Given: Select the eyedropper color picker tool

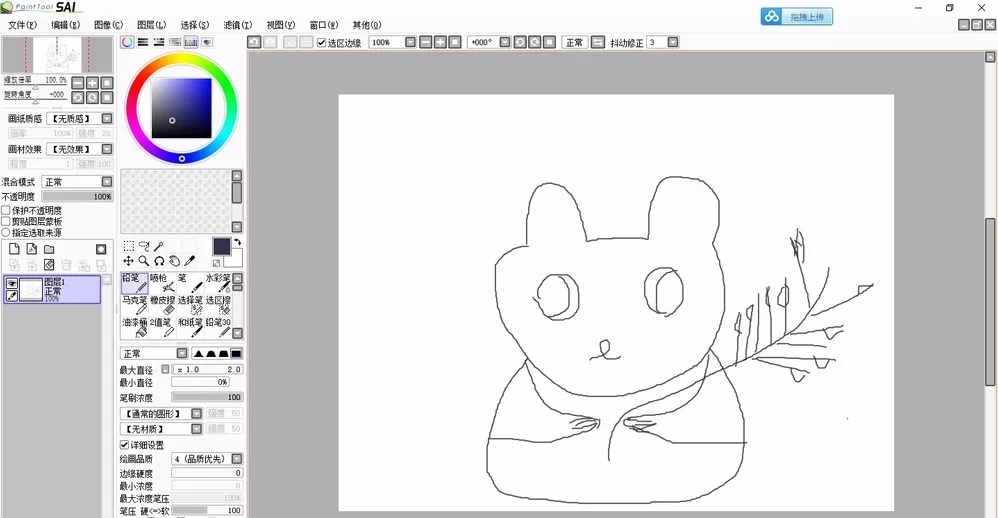Looking at the screenshot, I should click(190, 261).
